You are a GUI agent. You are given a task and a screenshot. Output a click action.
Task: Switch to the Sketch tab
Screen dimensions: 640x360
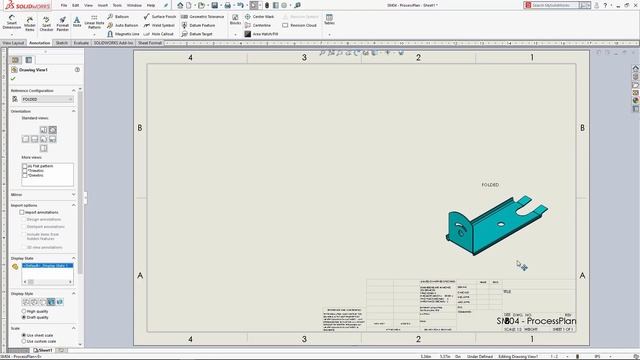(x=62, y=43)
